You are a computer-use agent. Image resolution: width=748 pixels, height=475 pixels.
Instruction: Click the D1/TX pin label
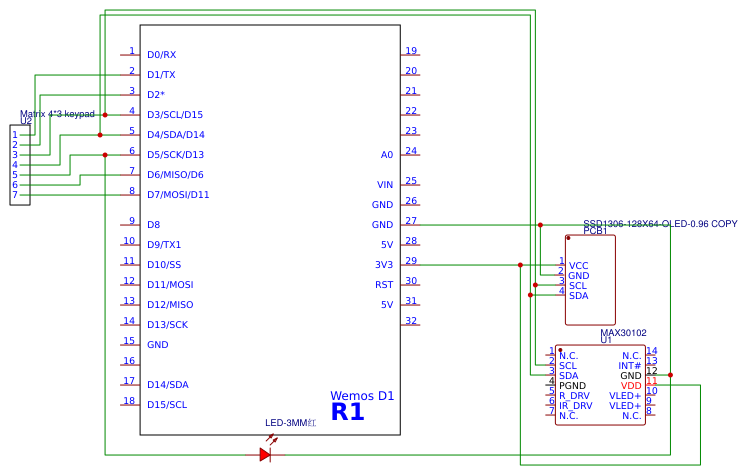coord(161,75)
